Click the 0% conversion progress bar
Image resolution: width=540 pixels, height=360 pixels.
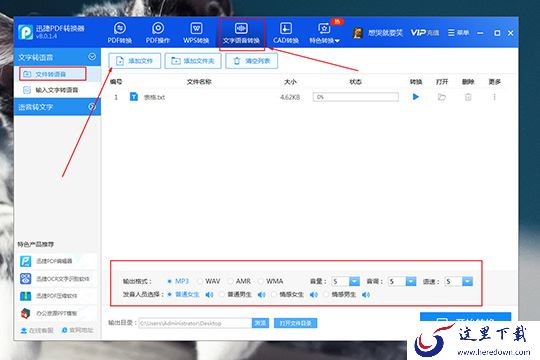pyautogui.click(x=355, y=97)
